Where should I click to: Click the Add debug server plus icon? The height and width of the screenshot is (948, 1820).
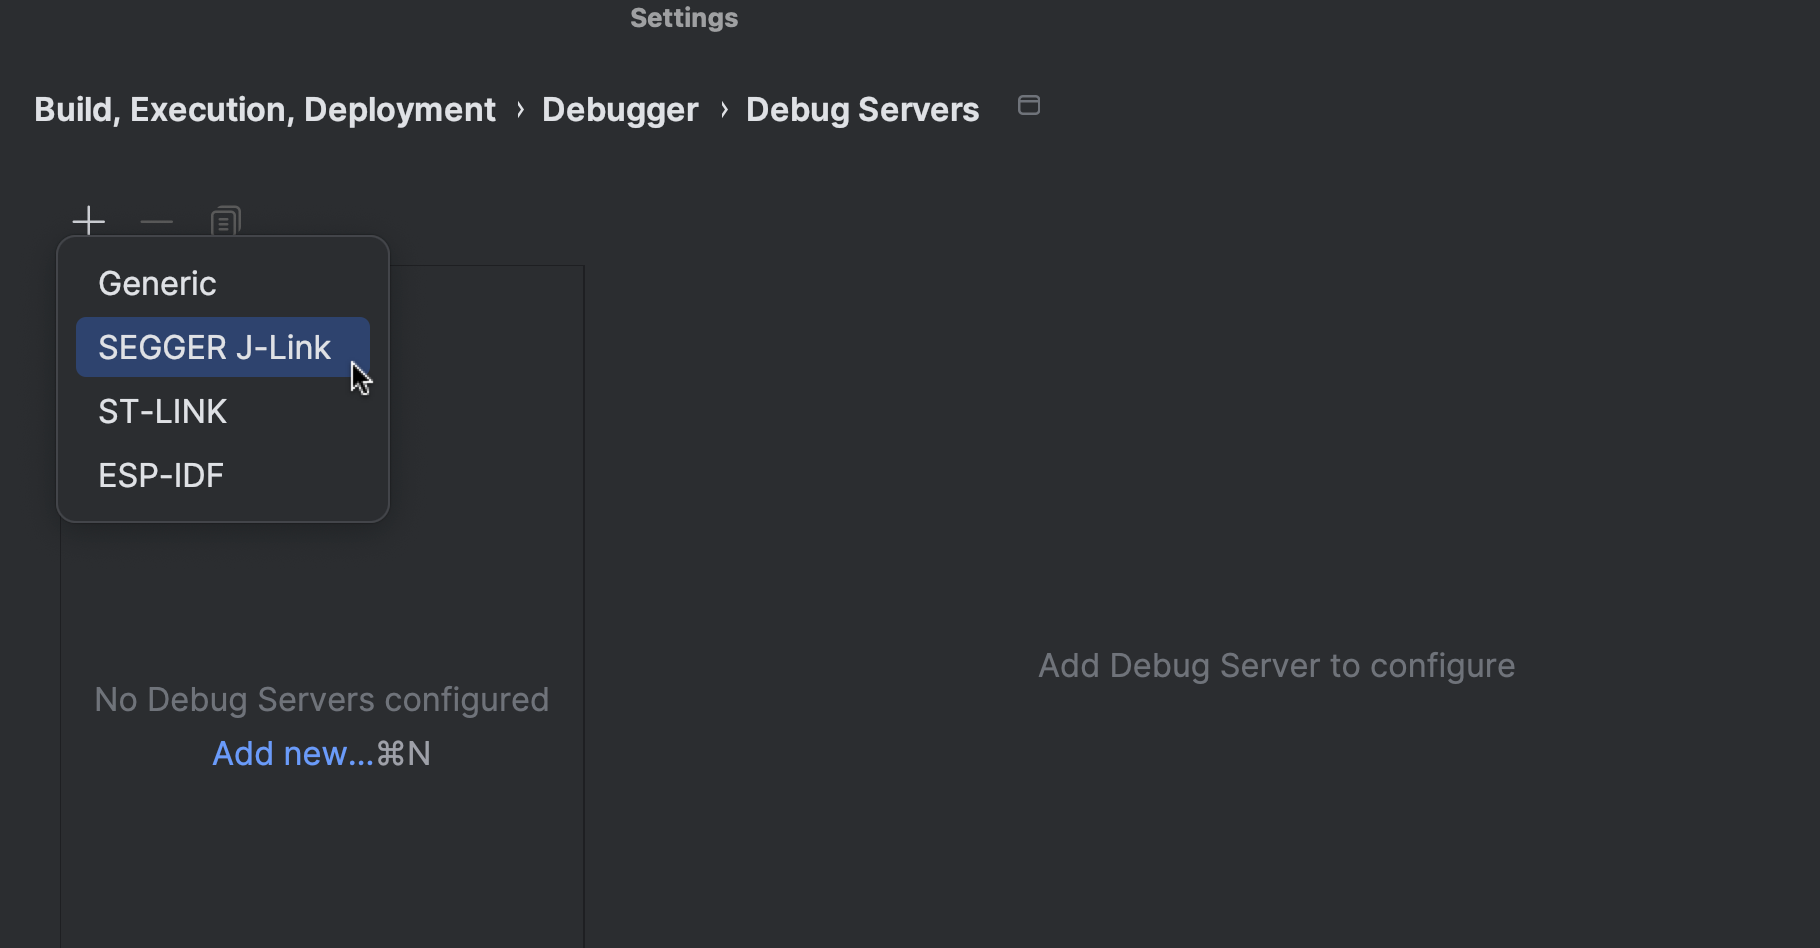click(x=88, y=220)
